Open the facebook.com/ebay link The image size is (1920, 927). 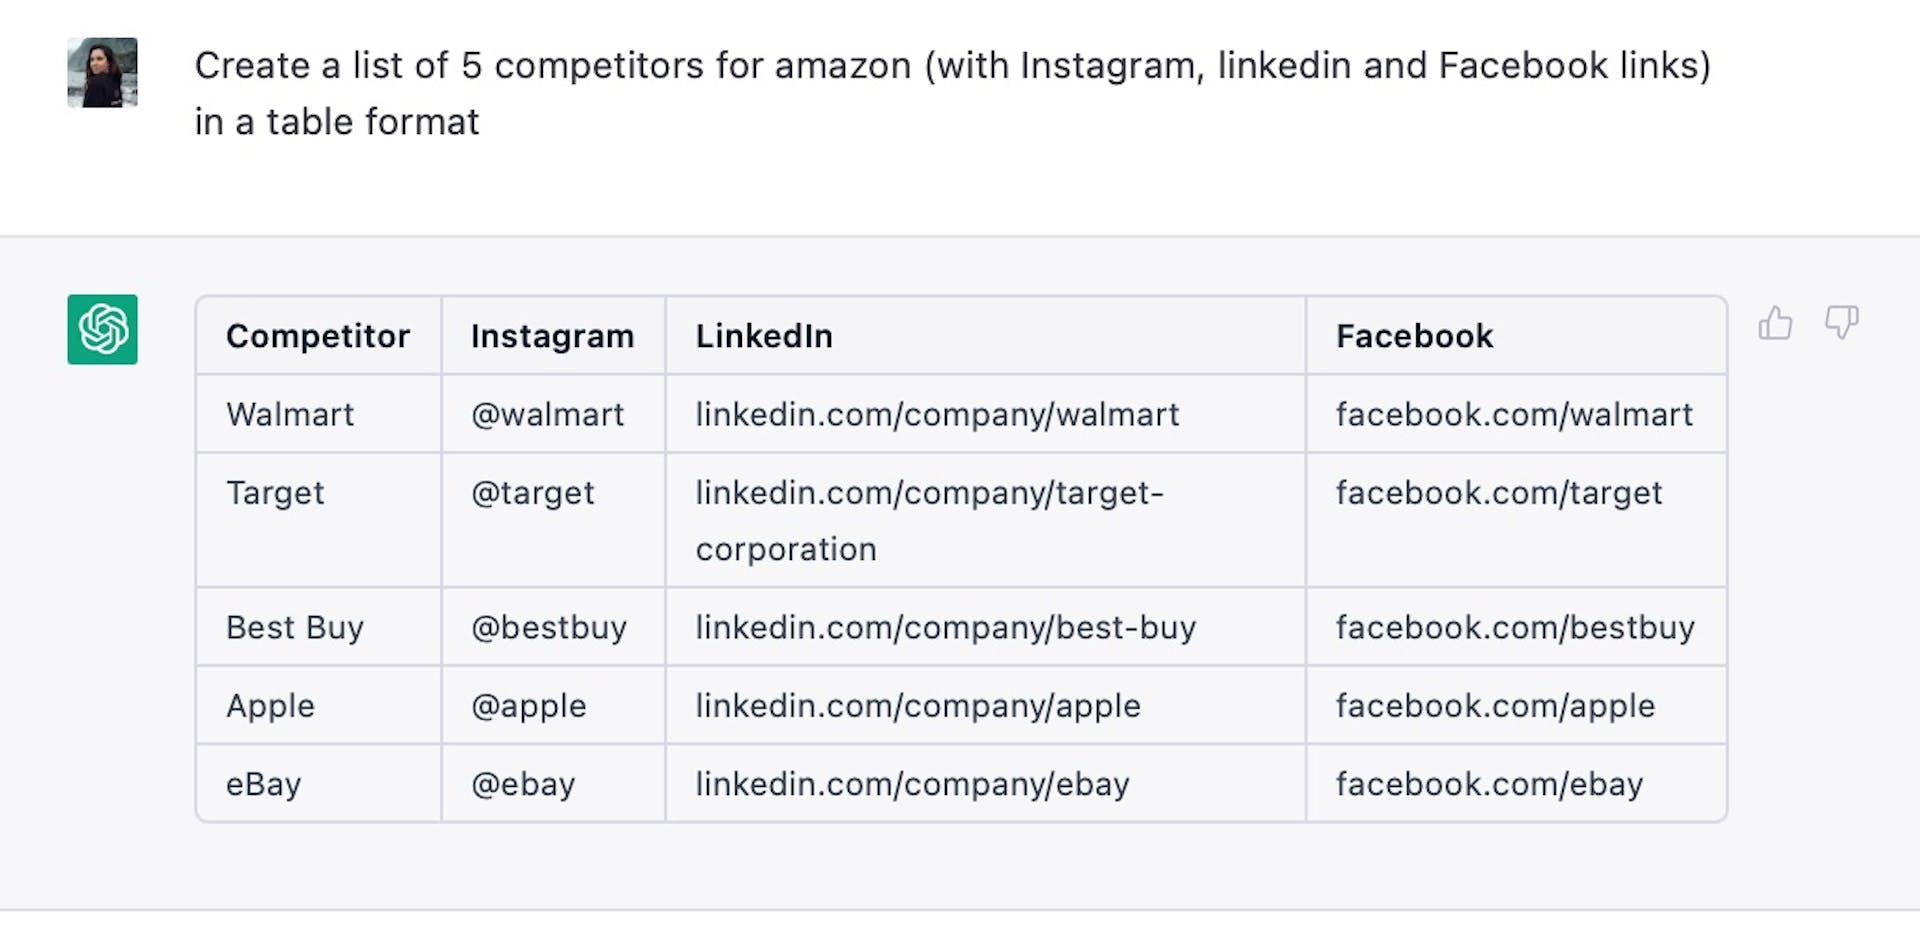[1489, 784]
